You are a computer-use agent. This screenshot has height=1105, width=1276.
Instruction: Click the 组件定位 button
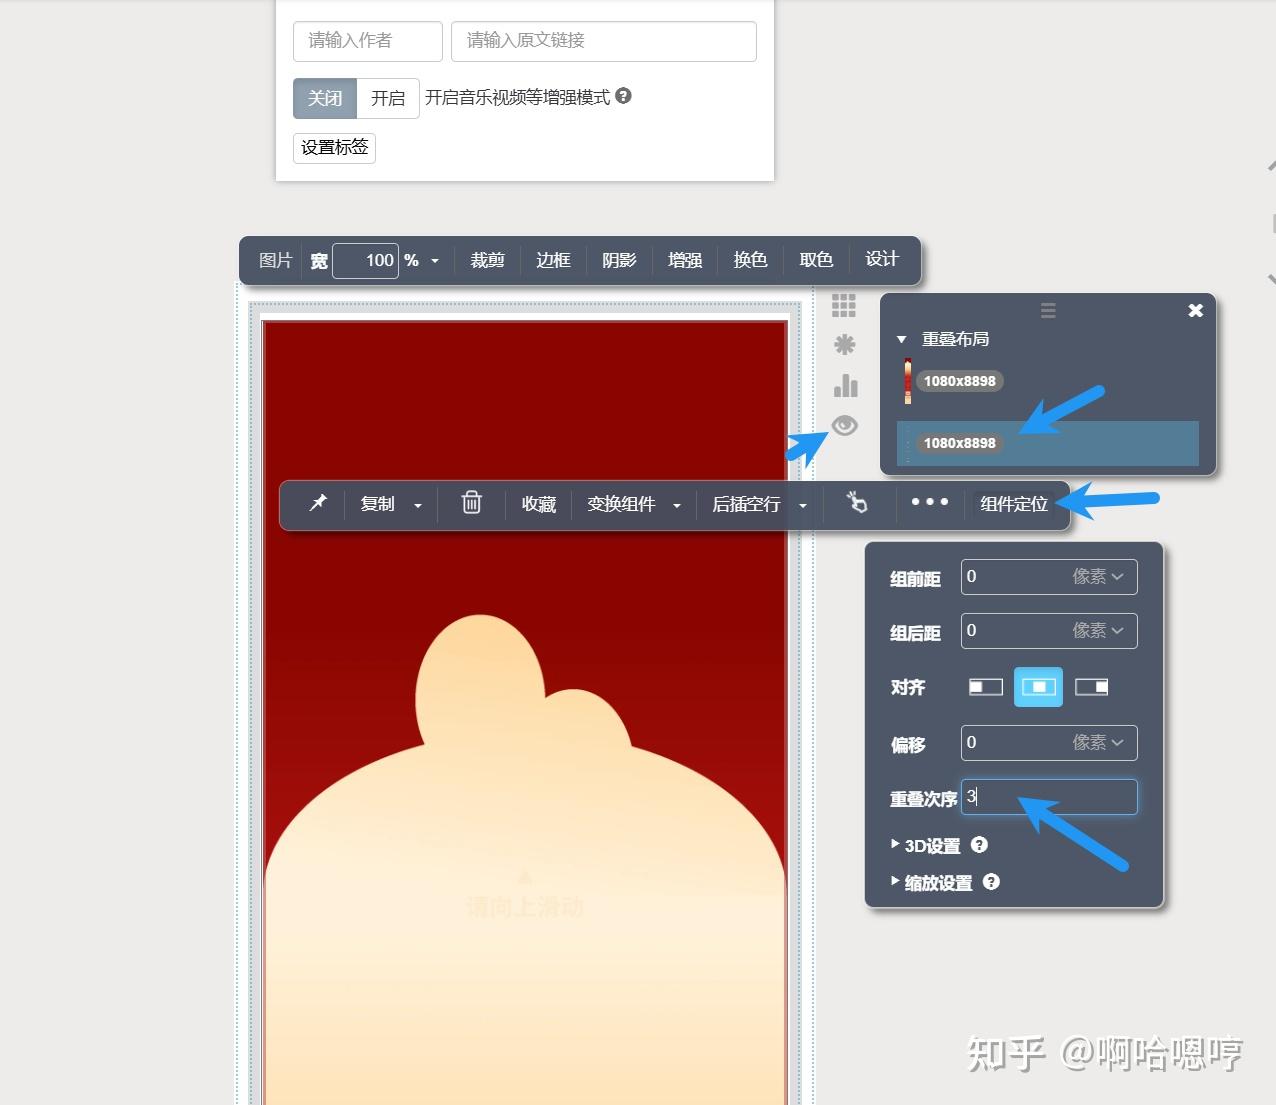click(1013, 504)
